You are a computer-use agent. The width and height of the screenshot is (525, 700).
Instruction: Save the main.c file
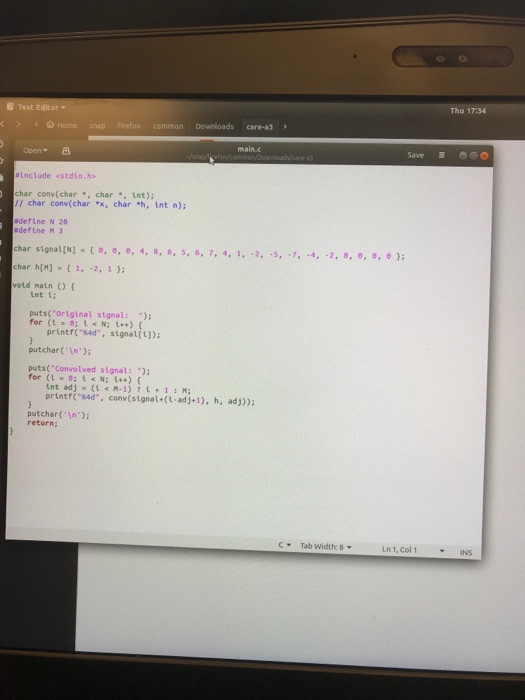click(x=415, y=155)
